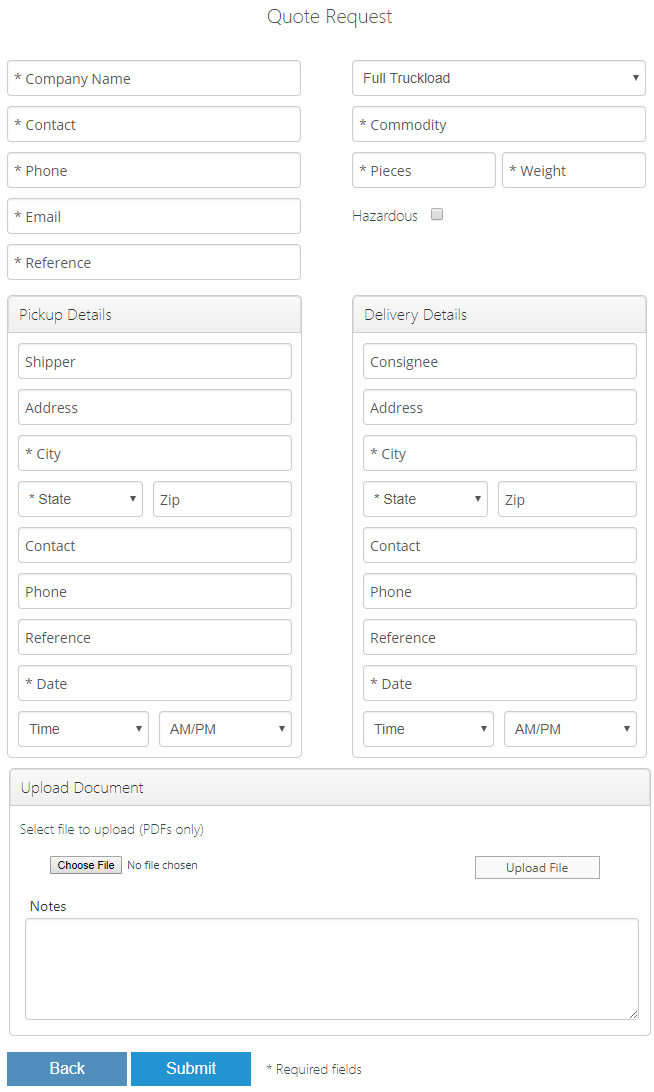Open the delivery AM/PM dropdown
Image resolution: width=654 pixels, height=1092 pixels.
pos(570,729)
